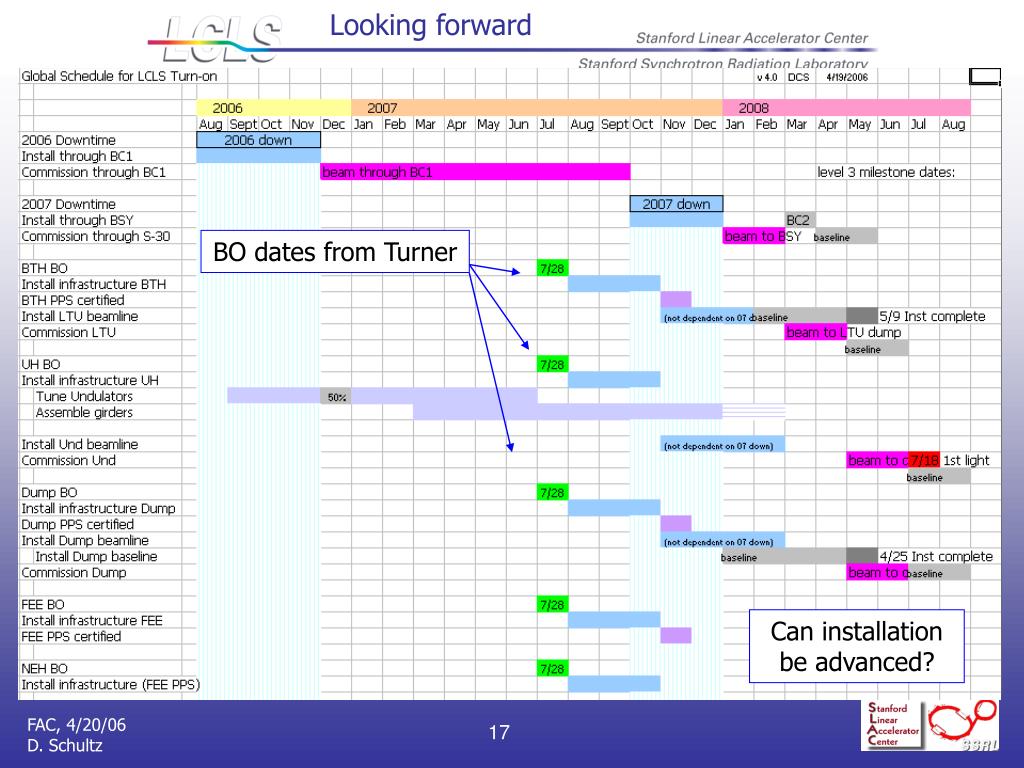1024x768 pixels.
Task: Click the 'Commission LTU' row label
Action: 69,332
